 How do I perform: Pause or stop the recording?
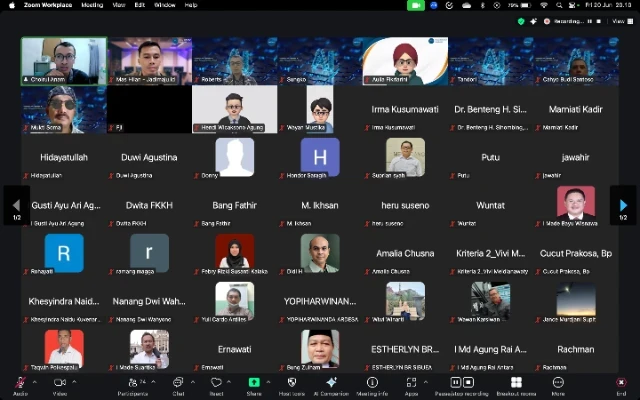(x=461, y=383)
